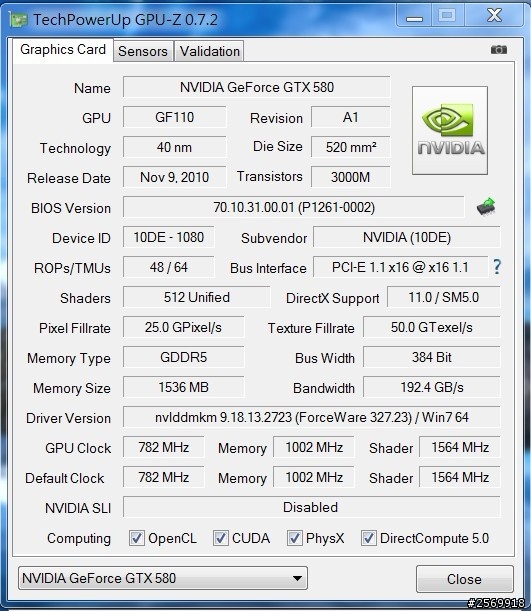
Task: Click the BIOS Version label
Action: tap(71, 208)
